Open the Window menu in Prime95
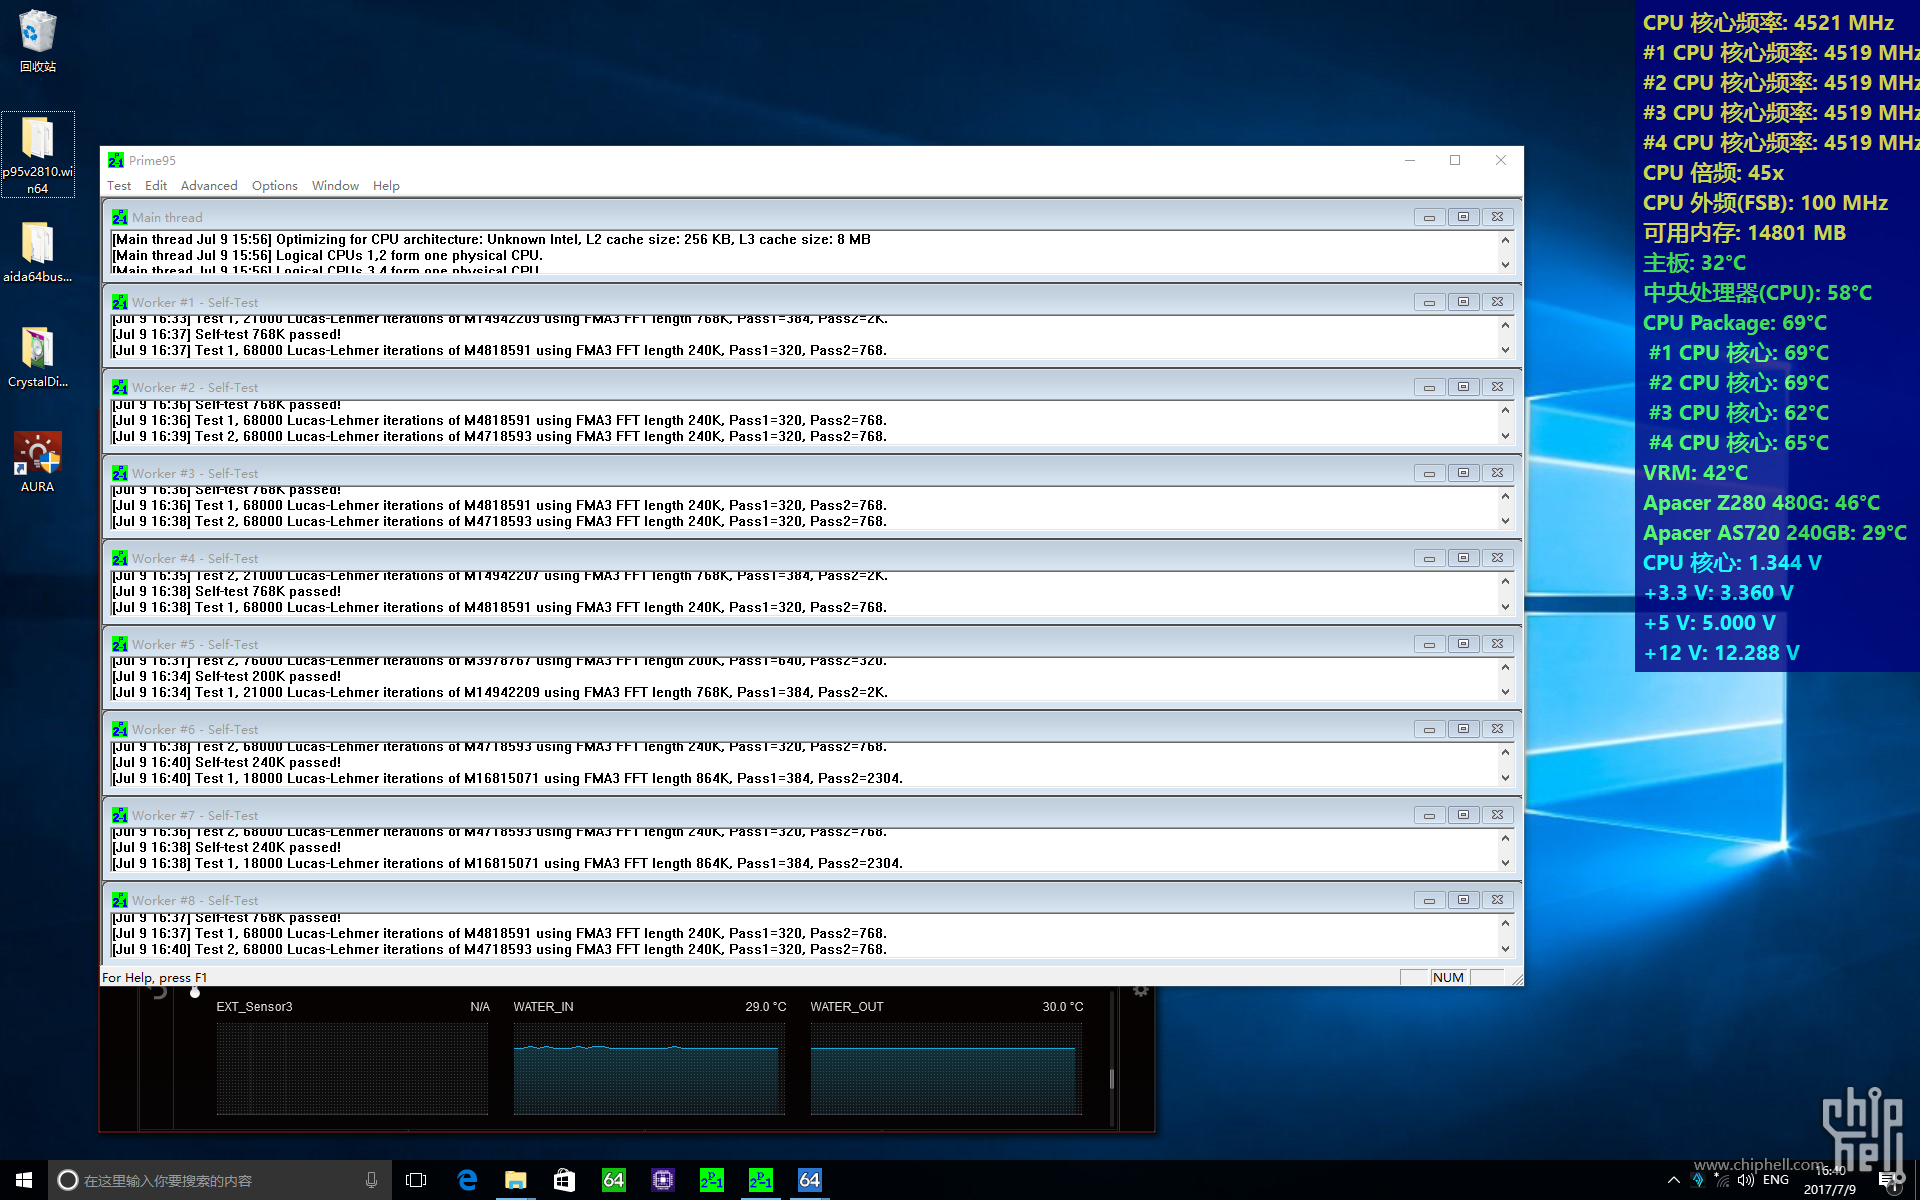The image size is (1920, 1200). pyautogui.click(x=335, y=186)
